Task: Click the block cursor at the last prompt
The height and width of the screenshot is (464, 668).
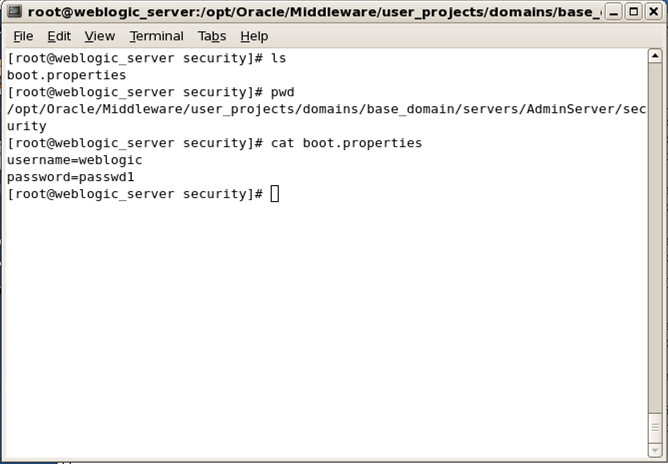Action: point(275,194)
